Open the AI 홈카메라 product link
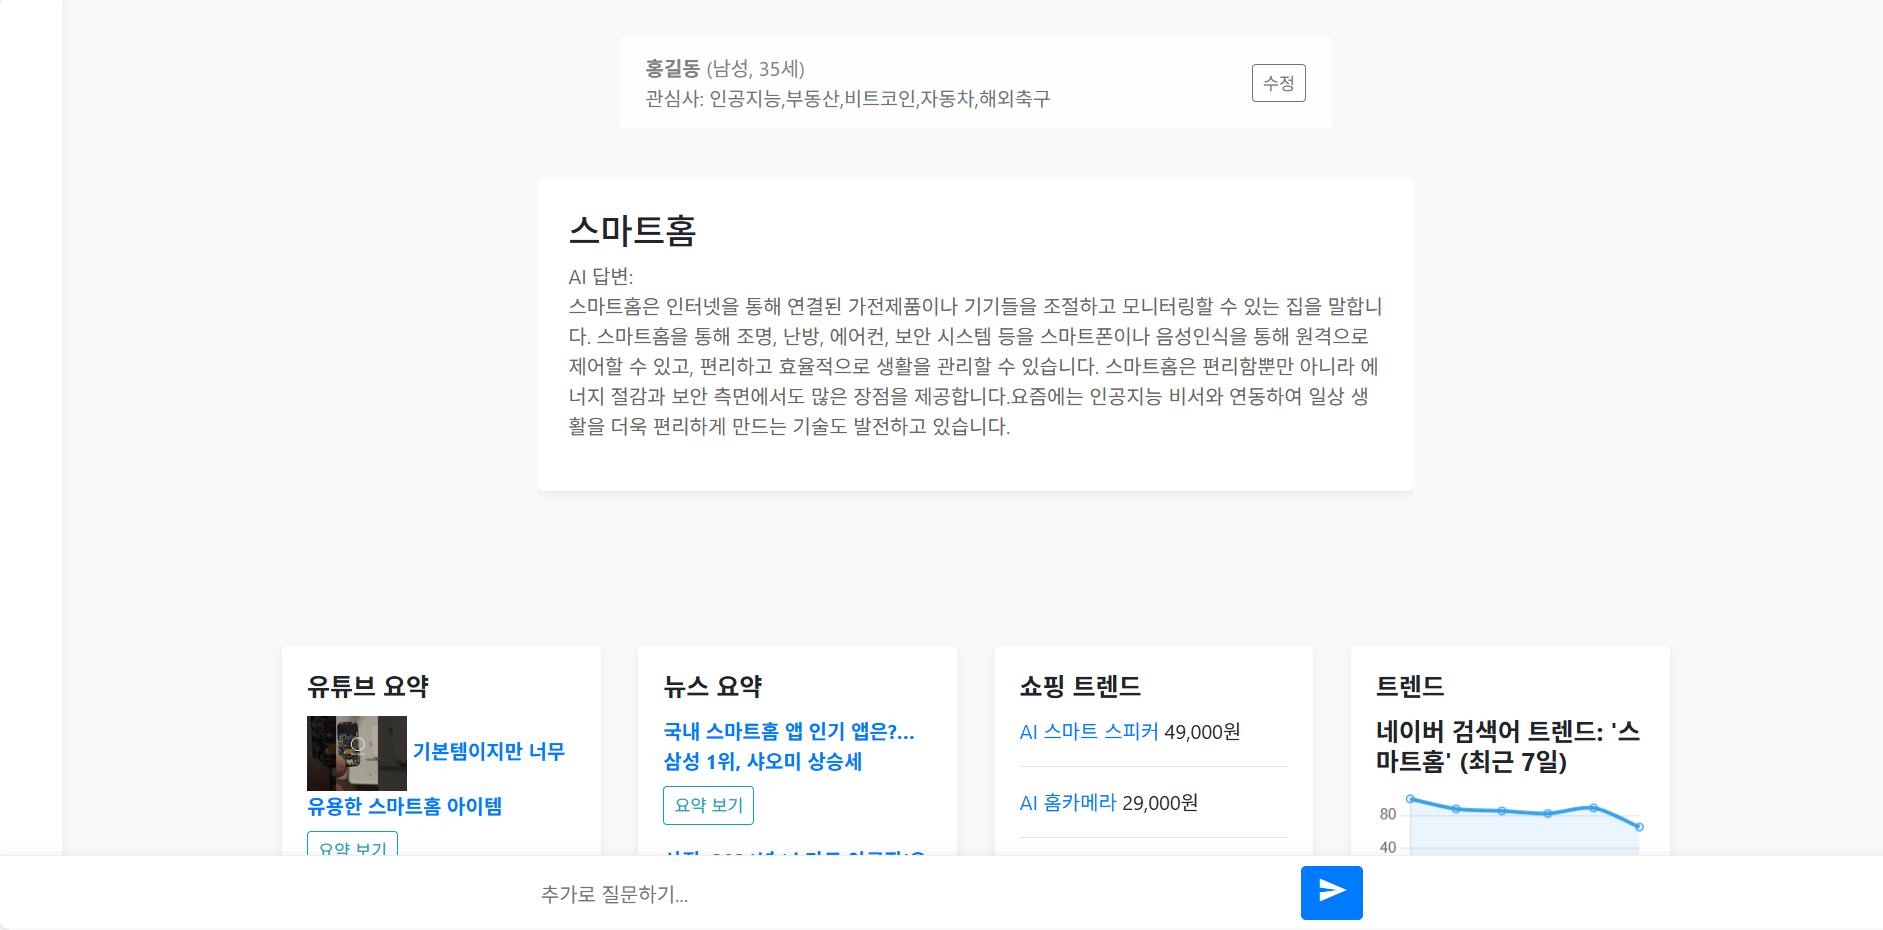Viewport: 1883px width, 930px height. [1067, 803]
